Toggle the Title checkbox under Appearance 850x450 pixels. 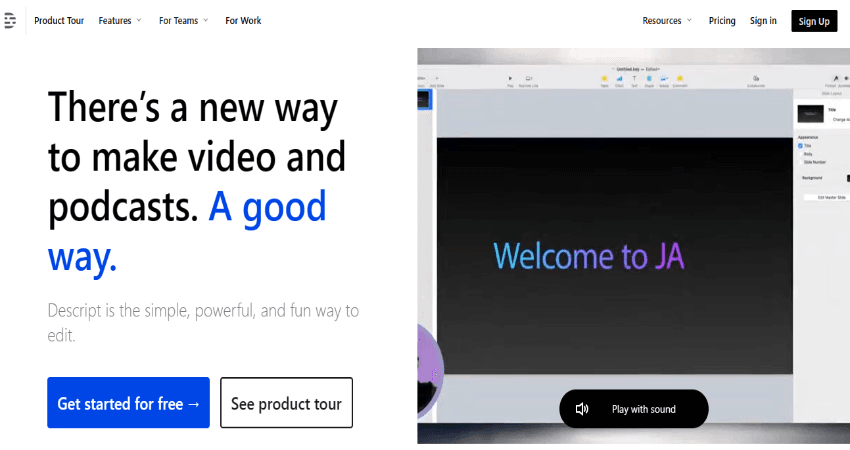(800, 146)
